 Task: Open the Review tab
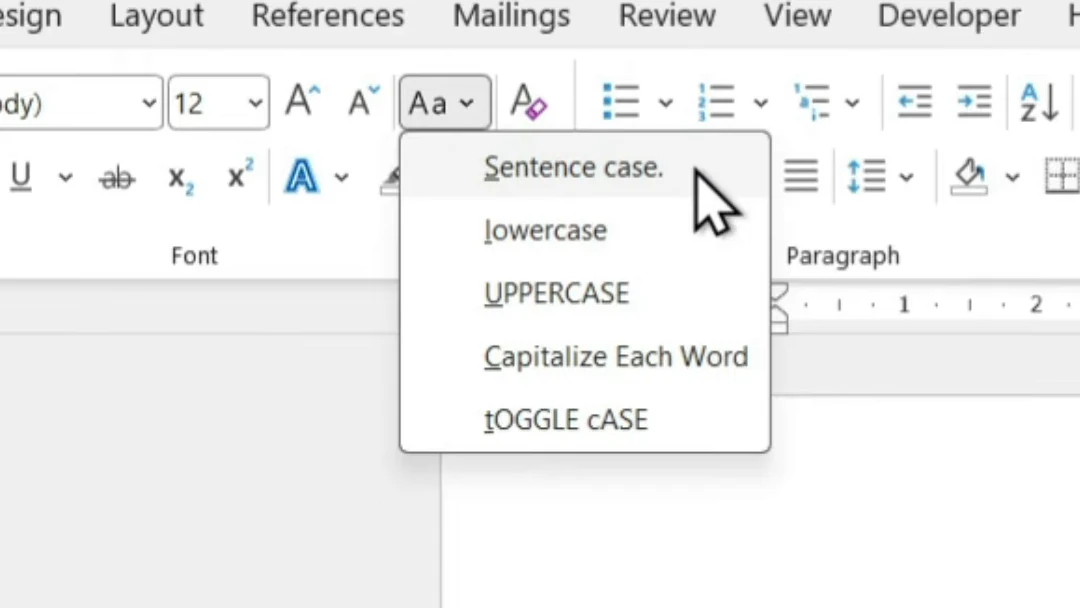(x=667, y=17)
